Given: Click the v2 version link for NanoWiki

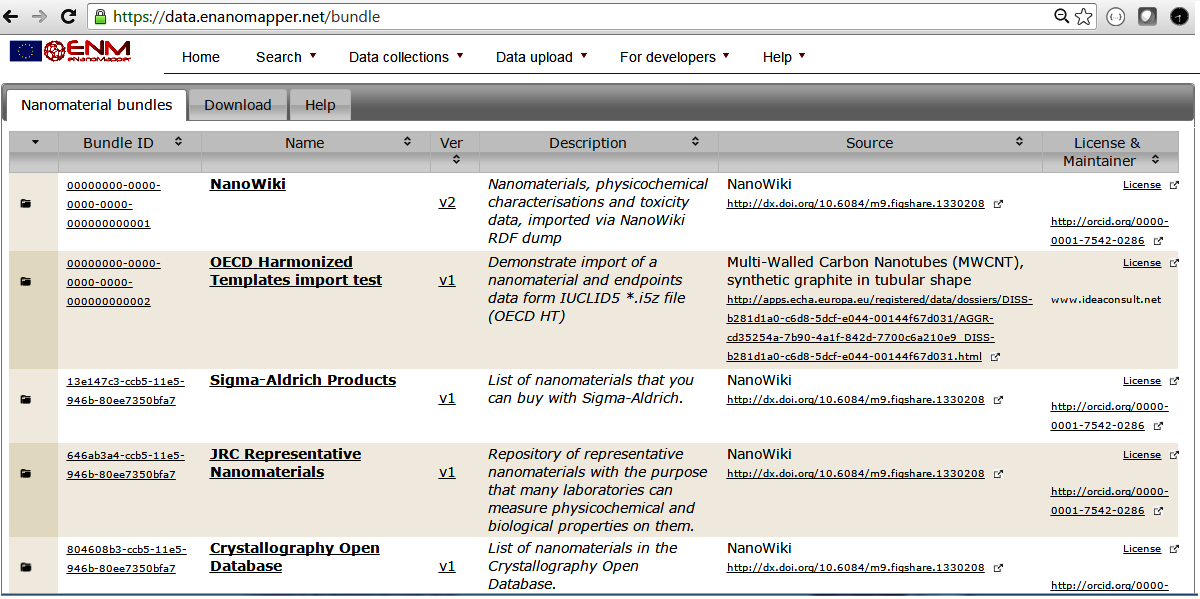Looking at the screenshot, I should 447,202.
